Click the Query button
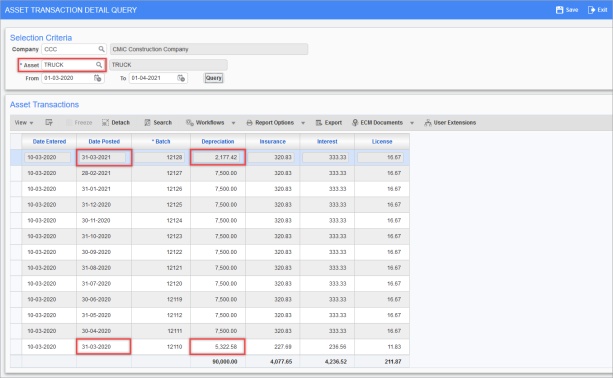This screenshot has width=613, height=378. click(x=213, y=78)
